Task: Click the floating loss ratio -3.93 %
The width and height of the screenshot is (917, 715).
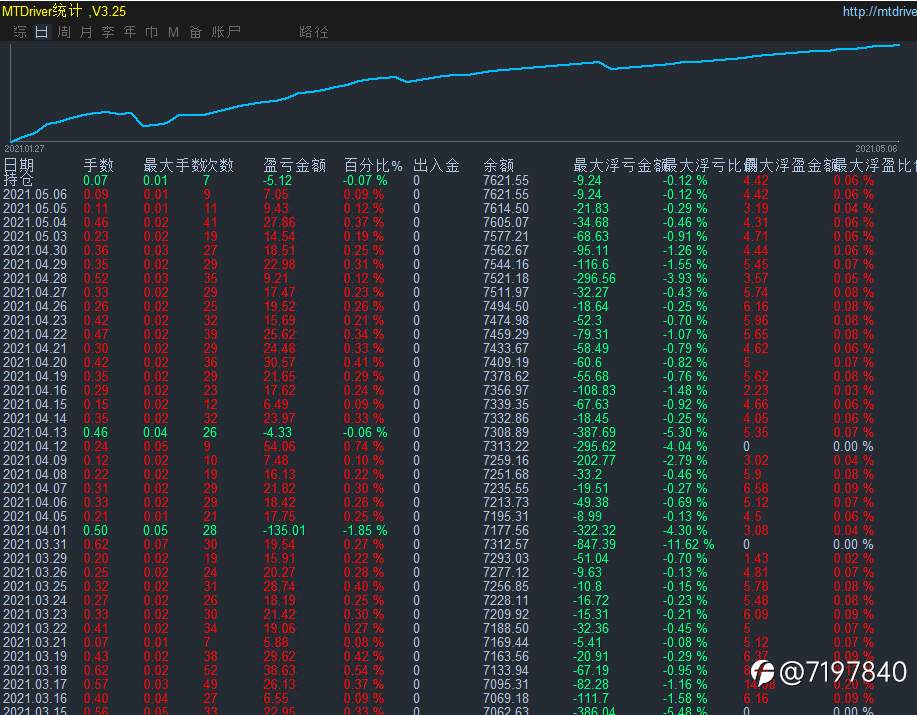Action: 685,278
